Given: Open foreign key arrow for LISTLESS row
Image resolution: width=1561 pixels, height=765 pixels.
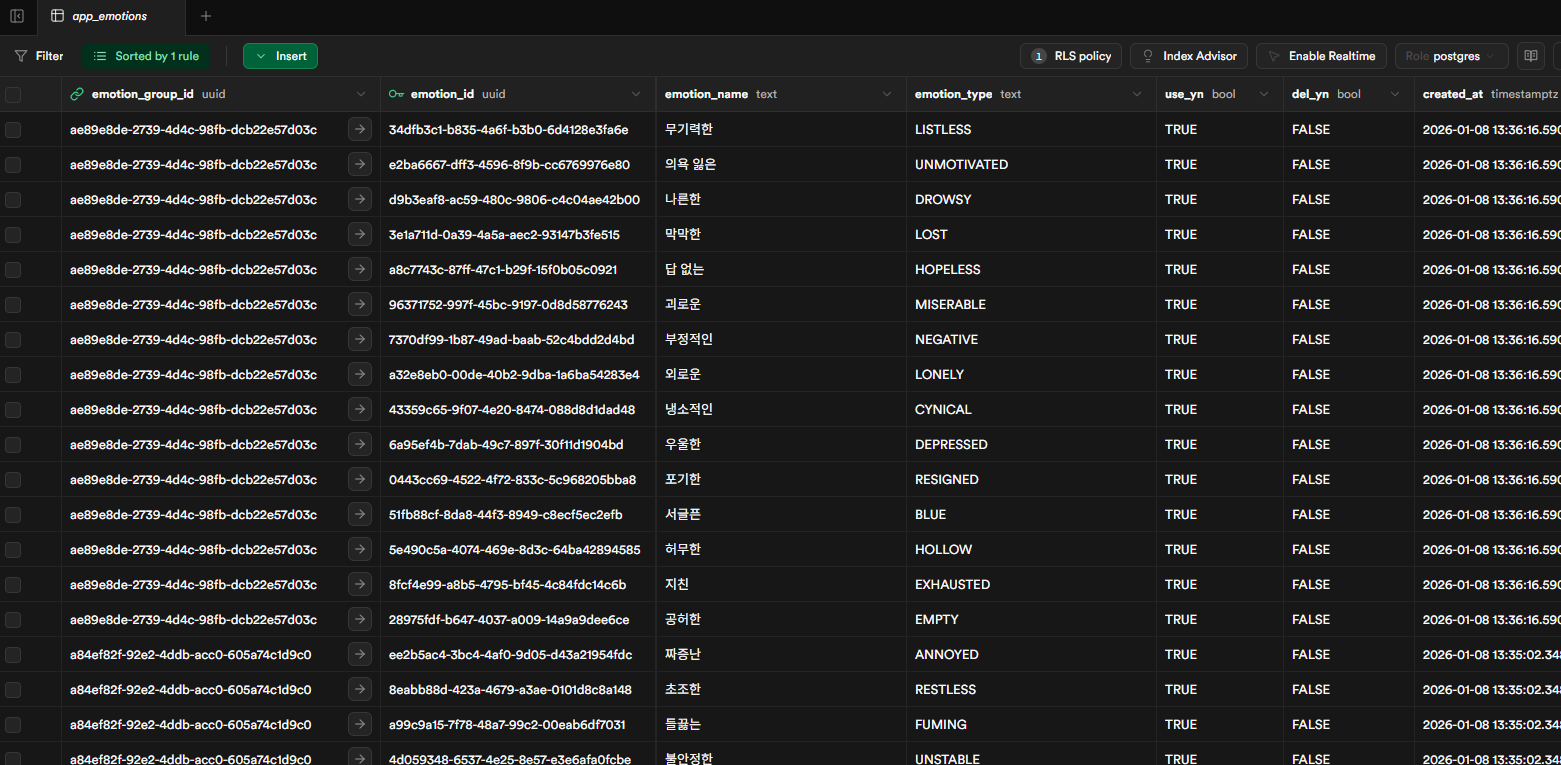Looking at the screenshot, I should point(360,129).
